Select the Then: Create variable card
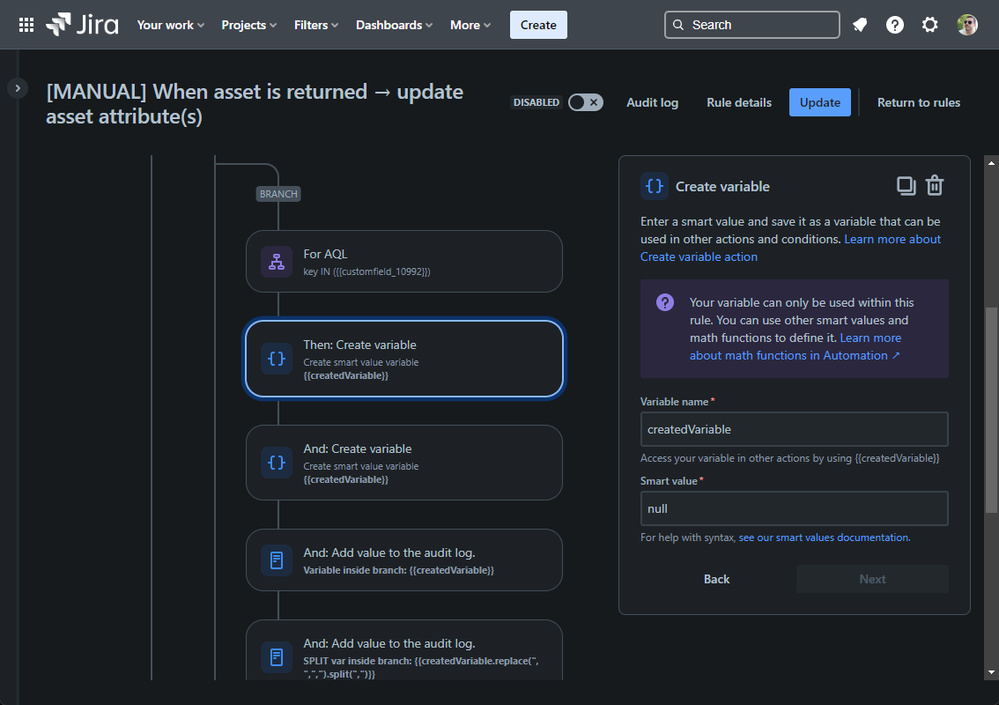The image size is (999, 705). click(x=404, y=359)
